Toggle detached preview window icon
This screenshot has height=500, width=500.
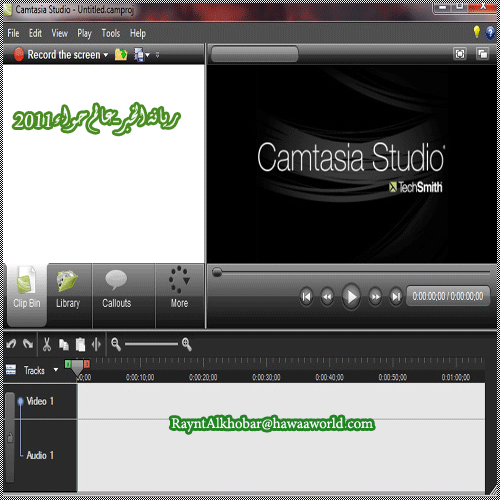click(482, 54)
